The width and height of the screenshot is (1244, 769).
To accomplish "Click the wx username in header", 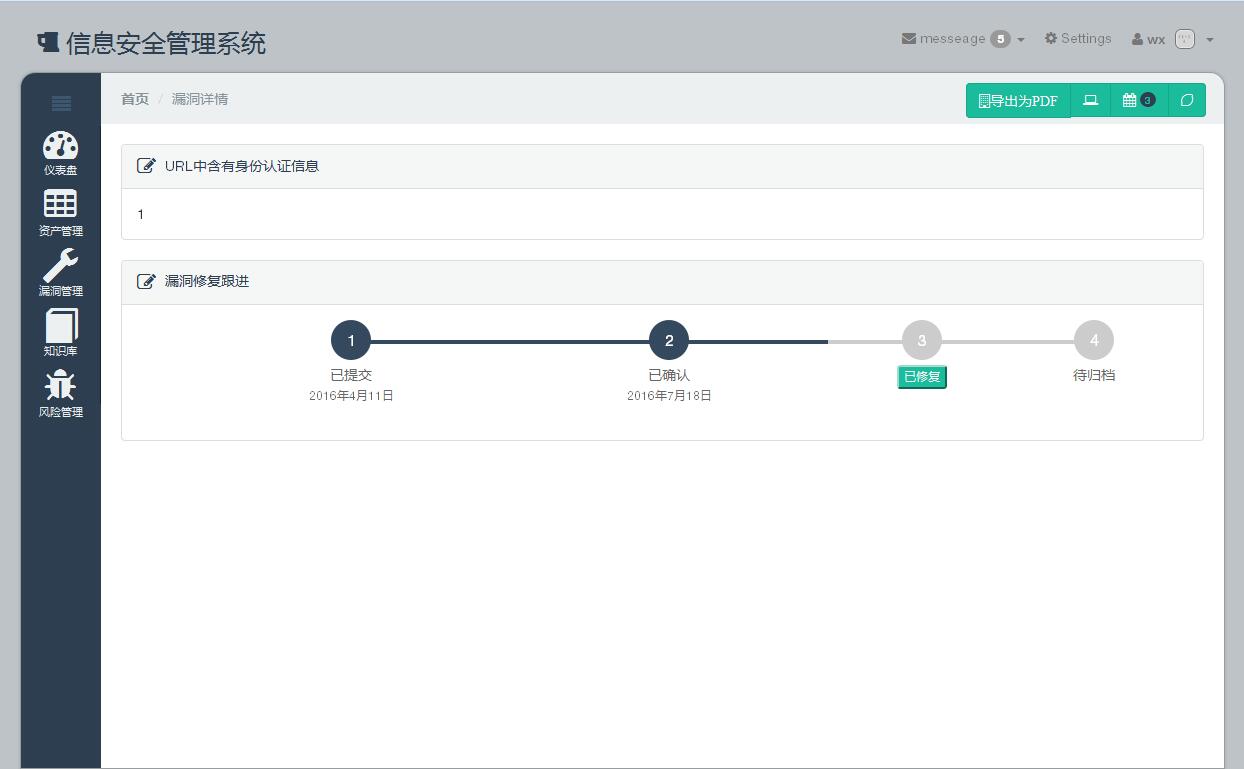I will [x=1156, y=39].
